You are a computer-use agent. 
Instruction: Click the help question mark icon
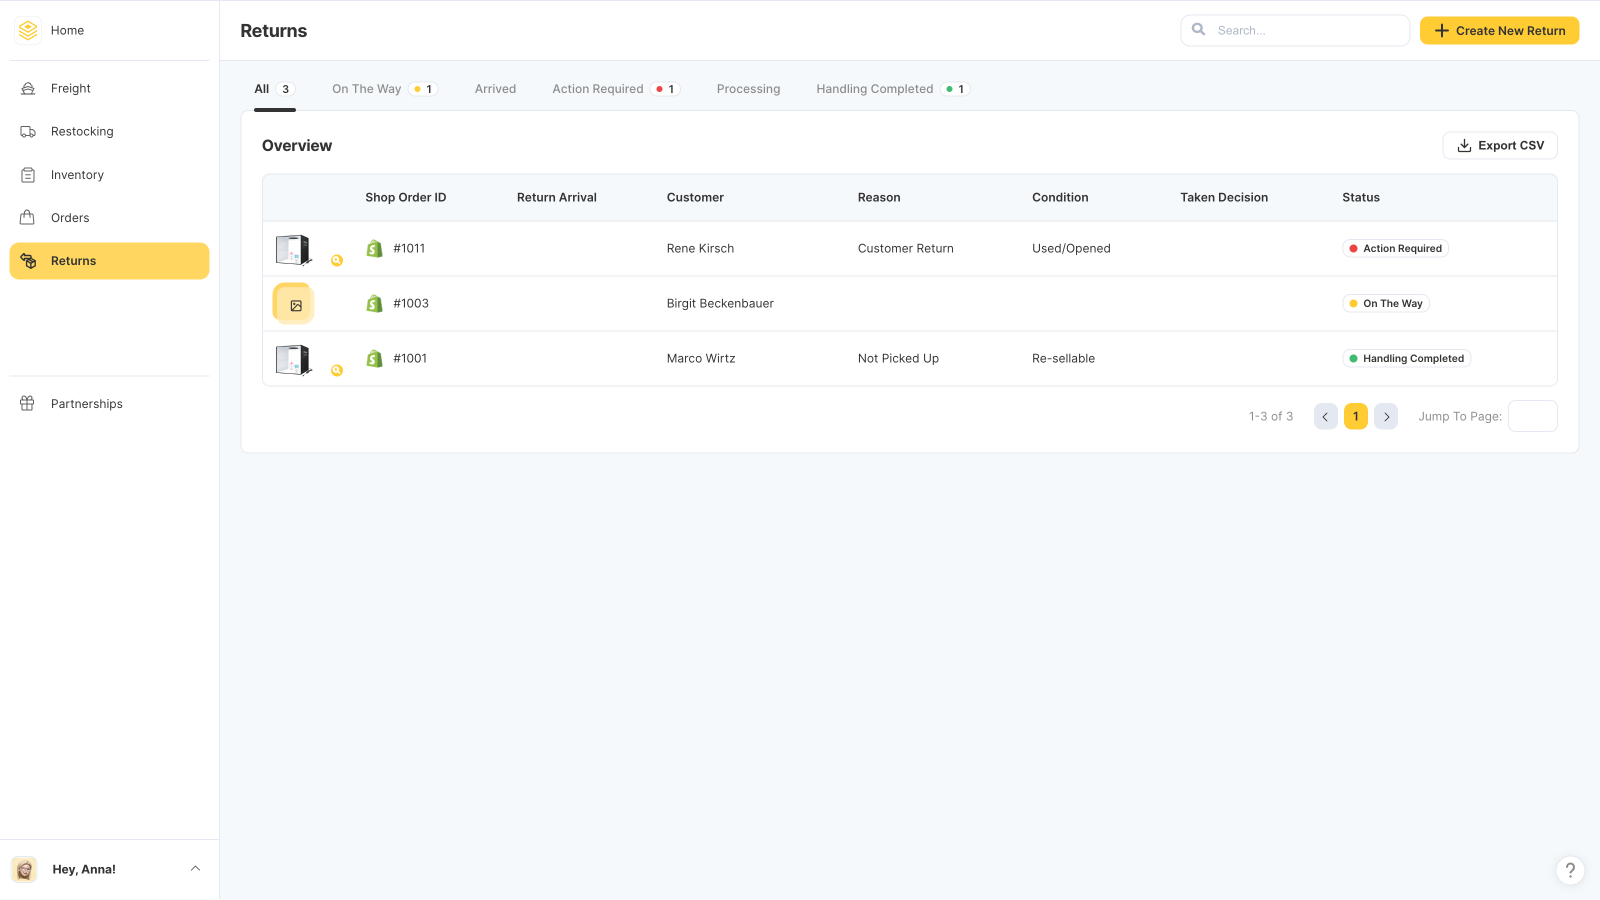click(1570, 870)
